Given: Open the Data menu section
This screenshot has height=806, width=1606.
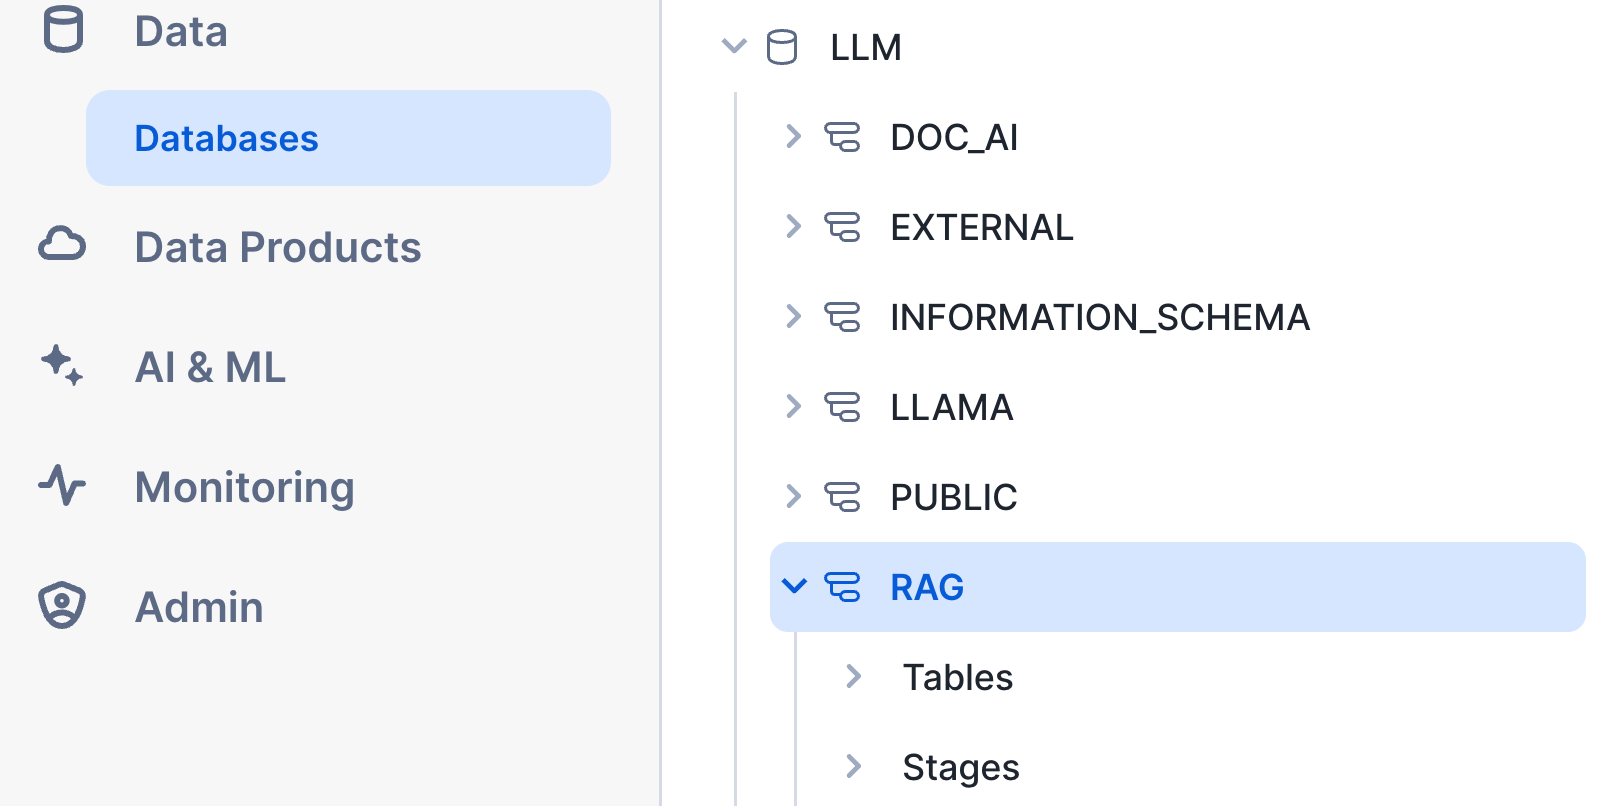Looking at the screenshot, I should (181, 31).
